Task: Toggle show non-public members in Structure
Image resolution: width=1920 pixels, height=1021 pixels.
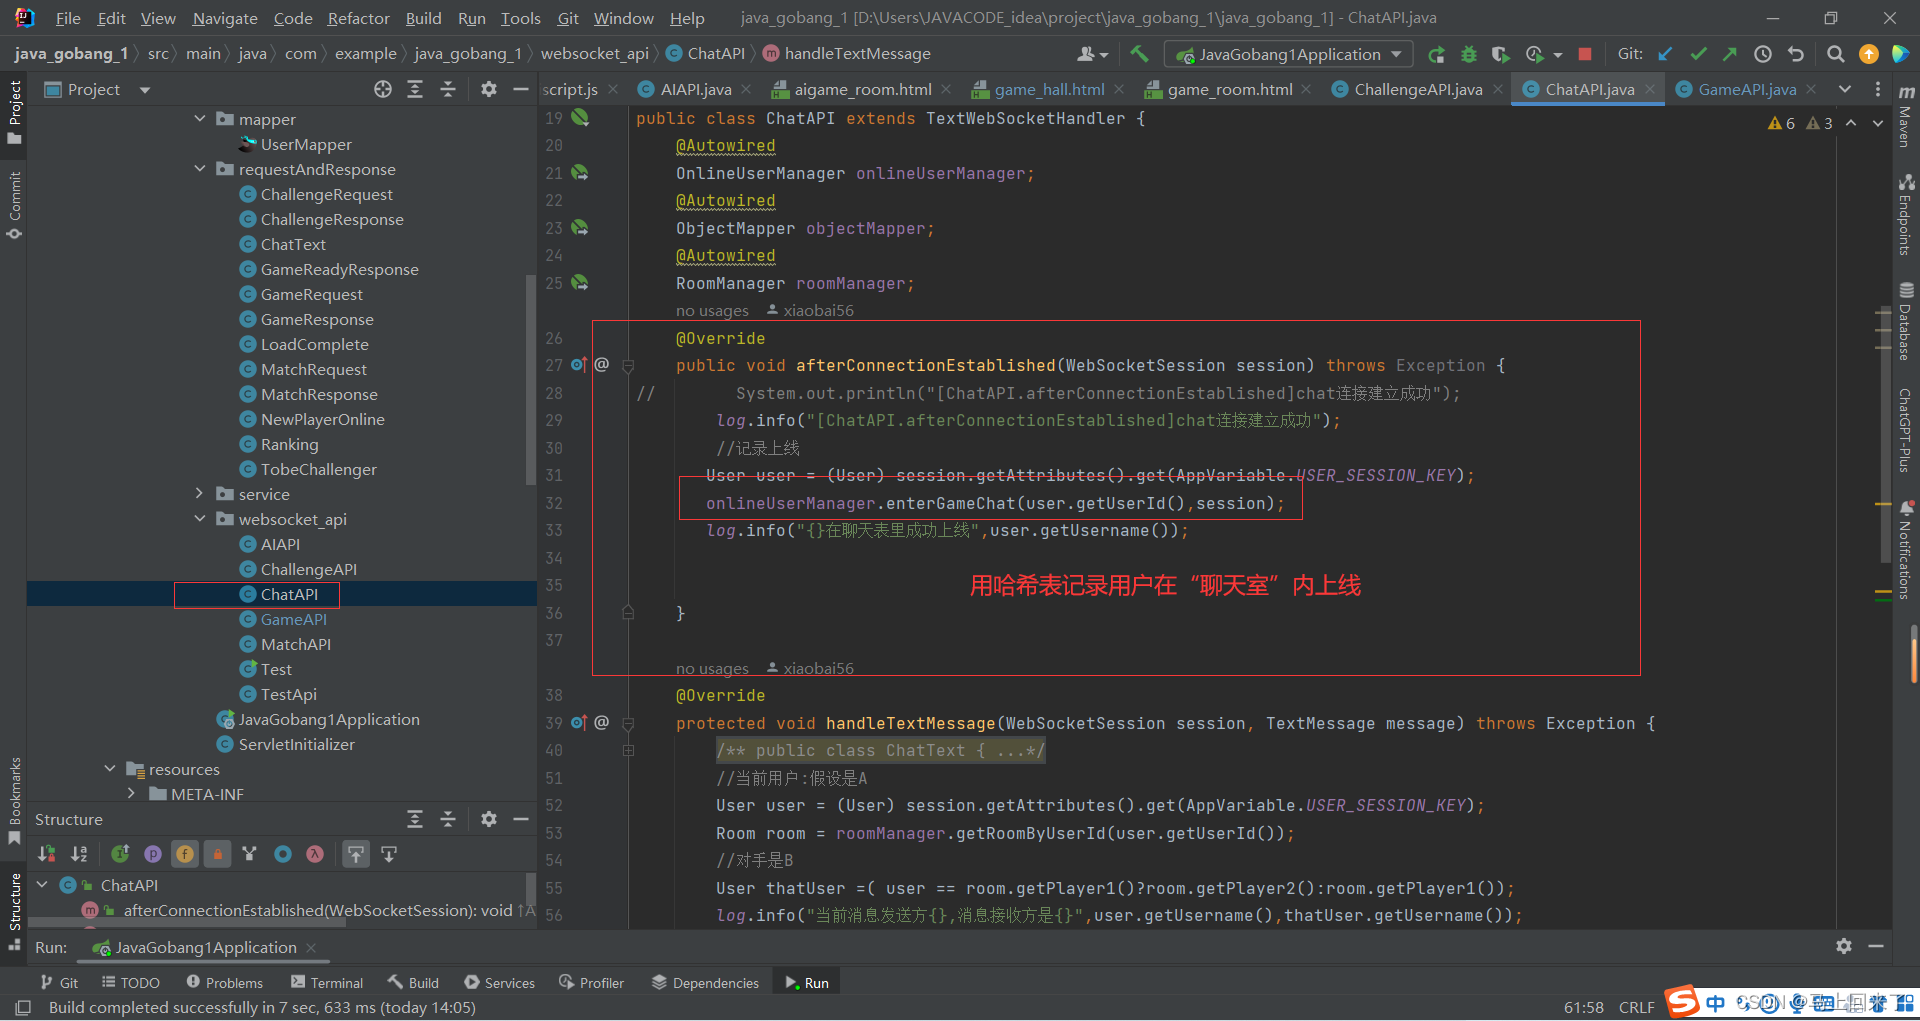Action: [217, 854]
